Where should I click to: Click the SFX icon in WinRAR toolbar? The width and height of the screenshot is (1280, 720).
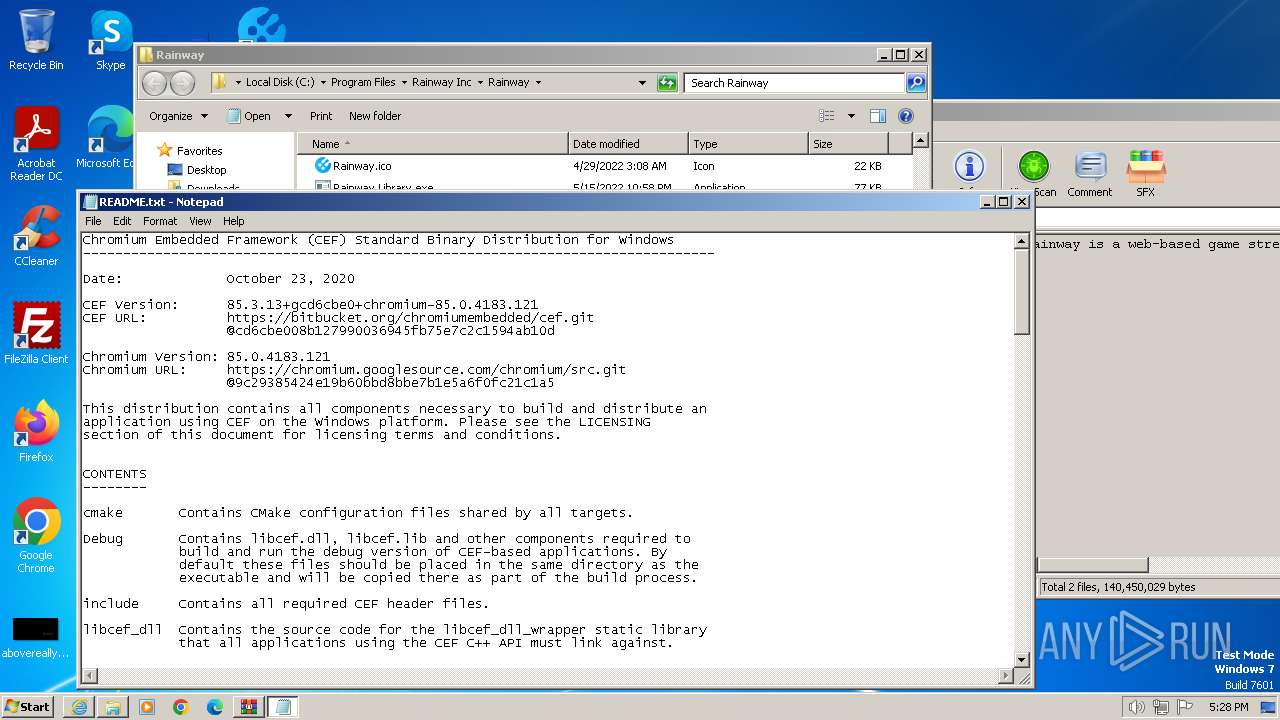tap(1145, 173)
